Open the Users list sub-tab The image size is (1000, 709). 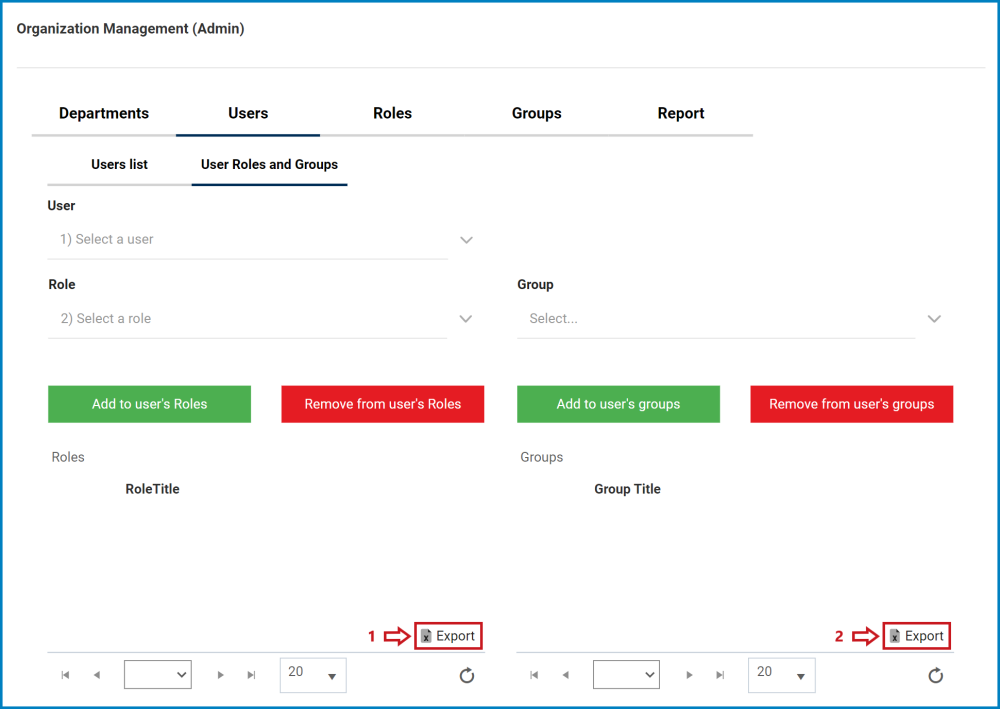[x=119, y=164]
